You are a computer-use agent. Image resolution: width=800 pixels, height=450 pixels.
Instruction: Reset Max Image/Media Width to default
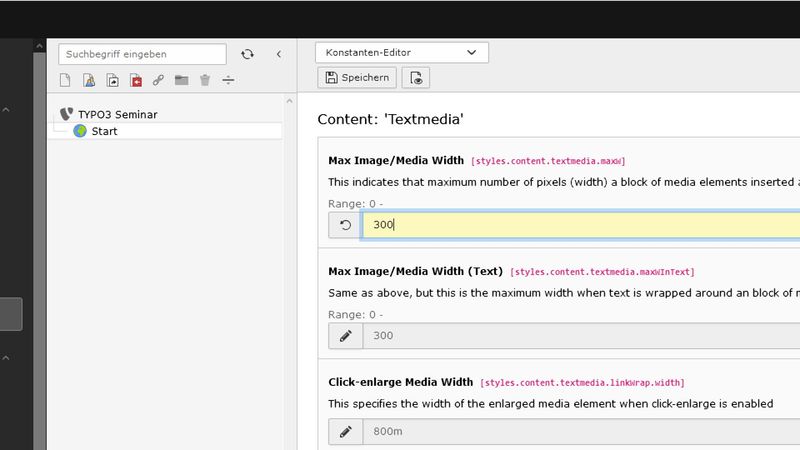tap(346, 225)
